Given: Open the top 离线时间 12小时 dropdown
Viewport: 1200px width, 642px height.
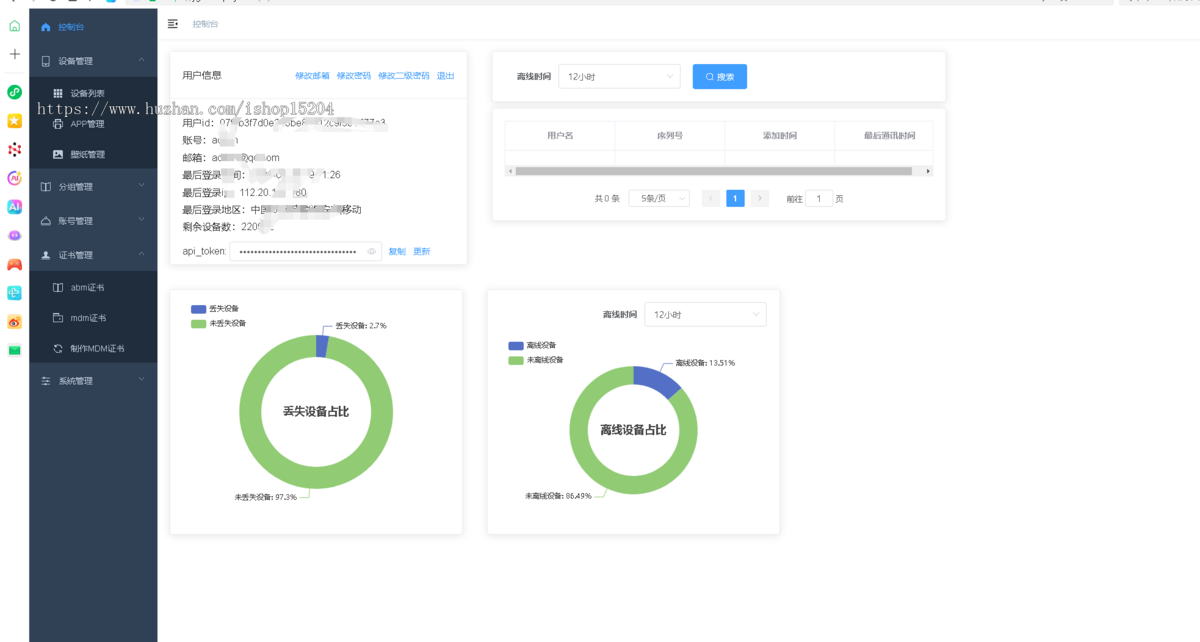Looking at the screenshot, I should click(619, 76).
